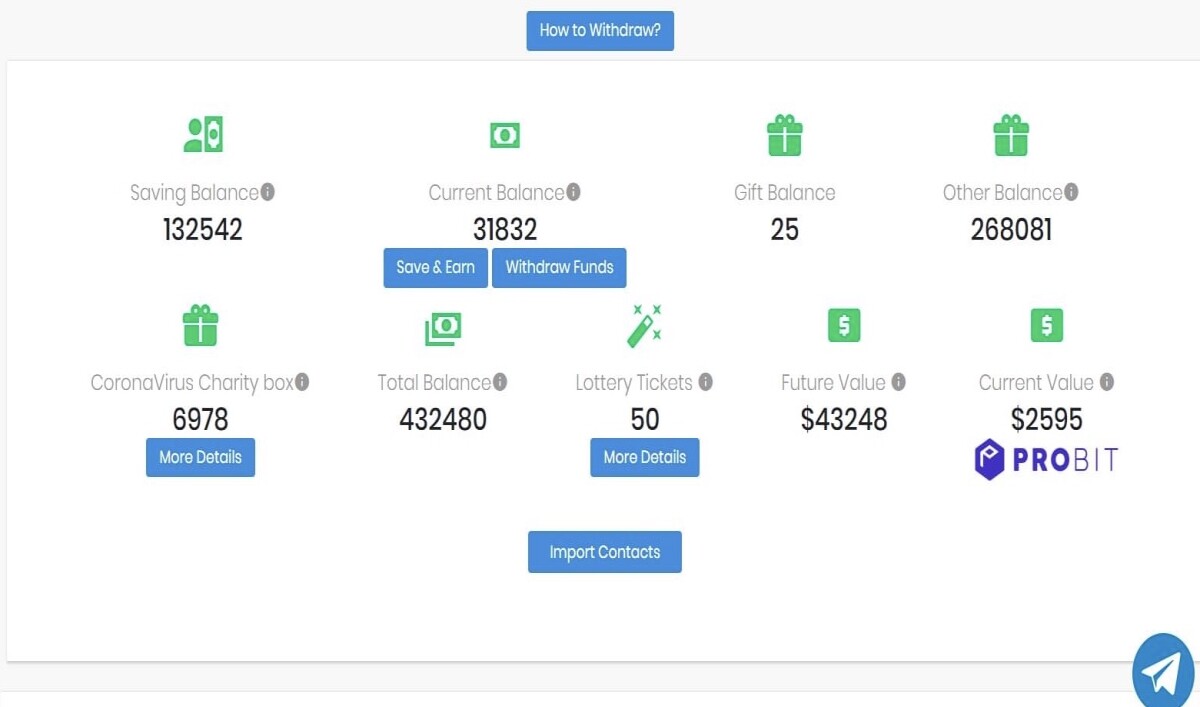
Task: Click the Saving Balance label text
Action: tap(195, 193)
